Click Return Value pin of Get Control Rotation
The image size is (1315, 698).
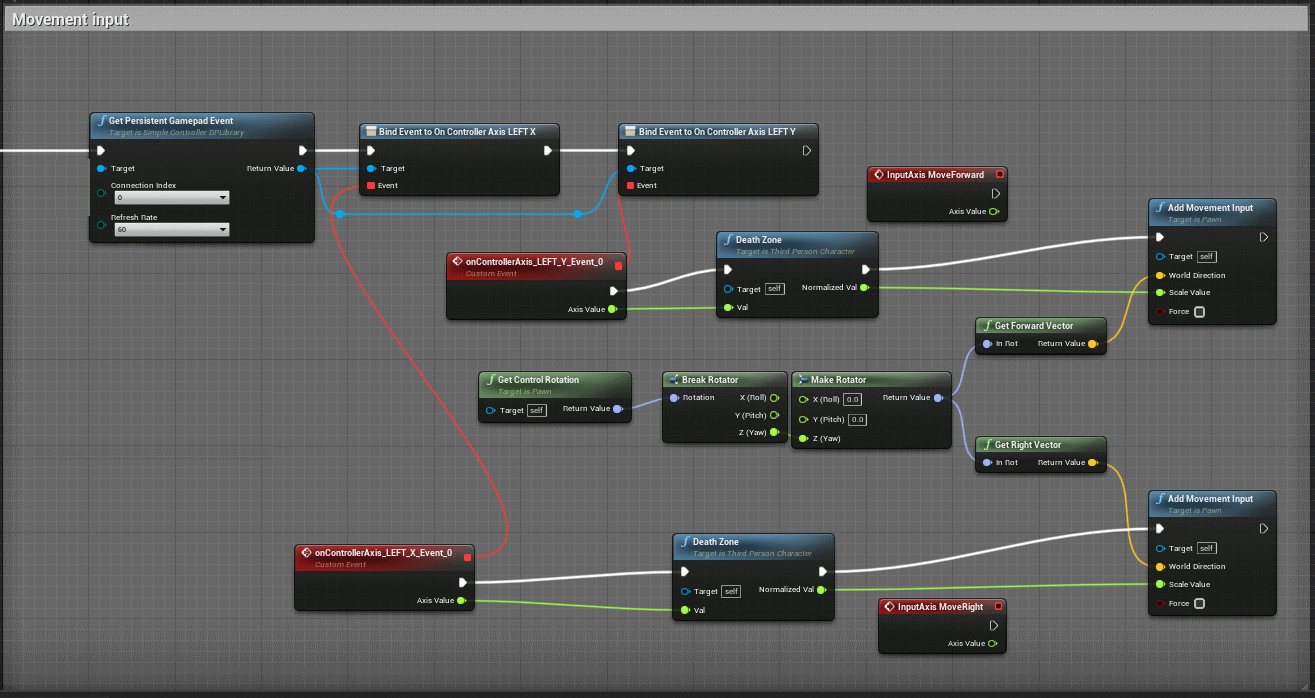pos(617,408)
